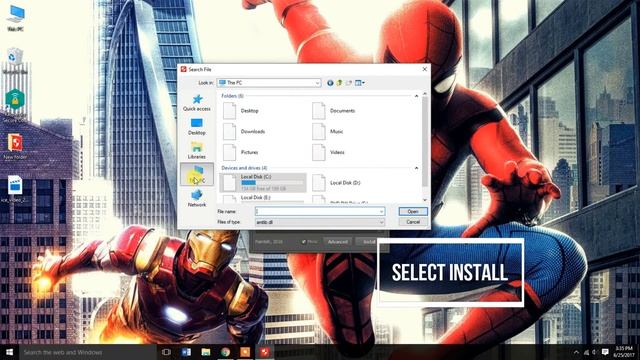Select Libraries in the places bar
Image resolution: width=640 pixels, height=360 pixels.
197,150
